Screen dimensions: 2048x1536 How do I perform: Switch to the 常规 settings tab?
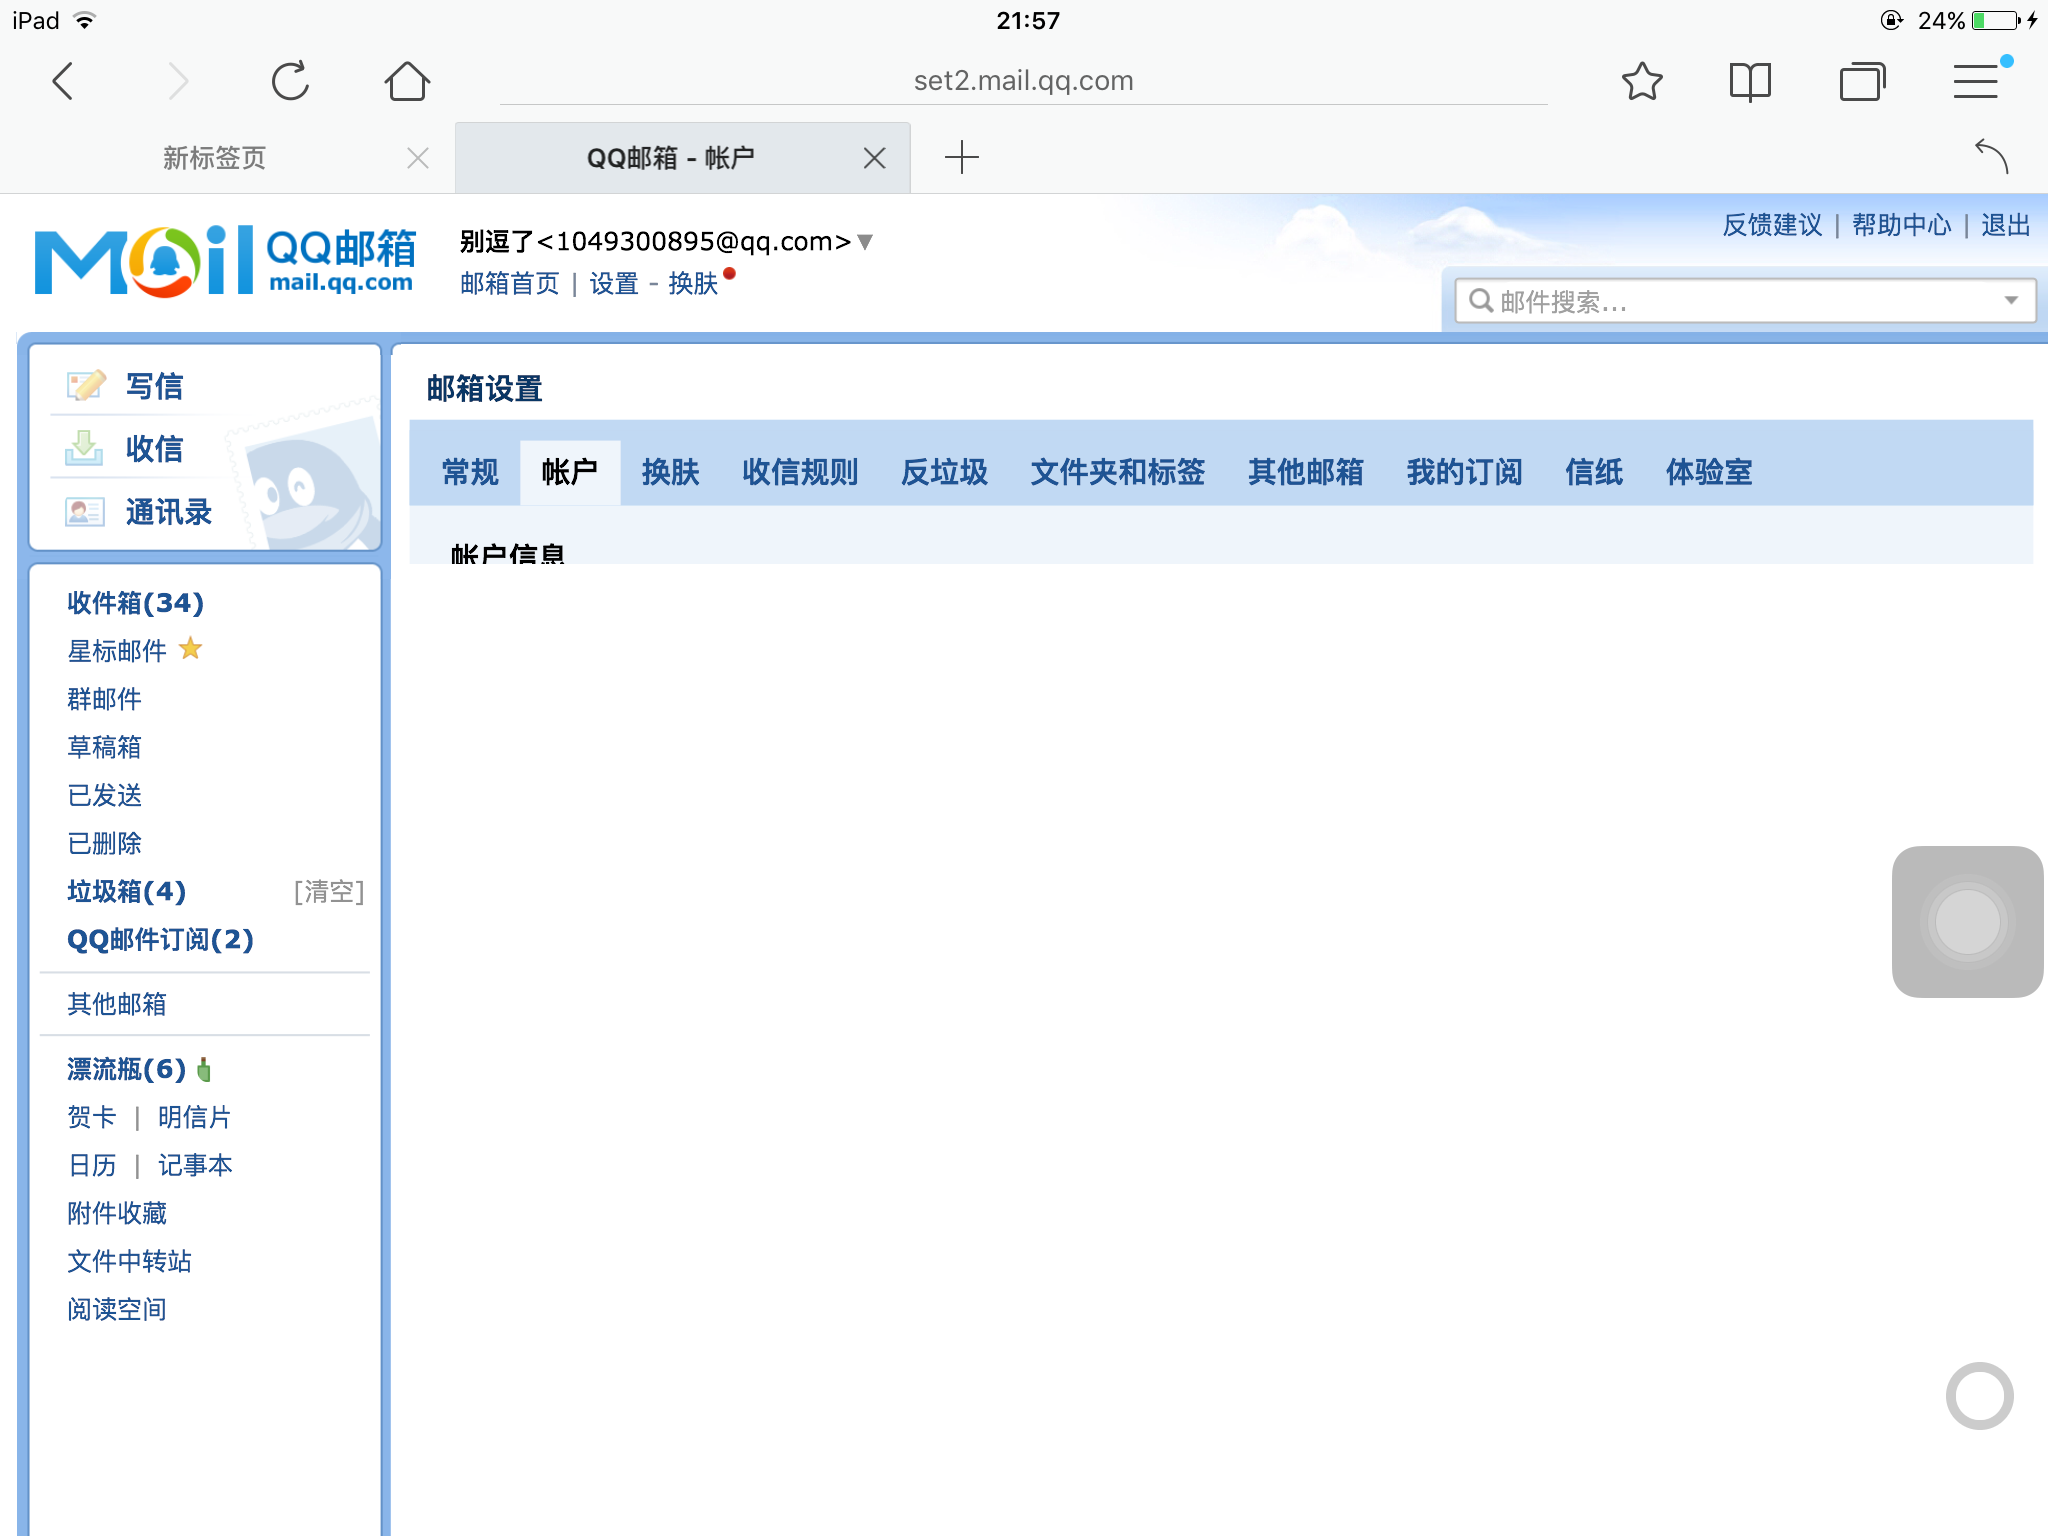tap(470, 472)
